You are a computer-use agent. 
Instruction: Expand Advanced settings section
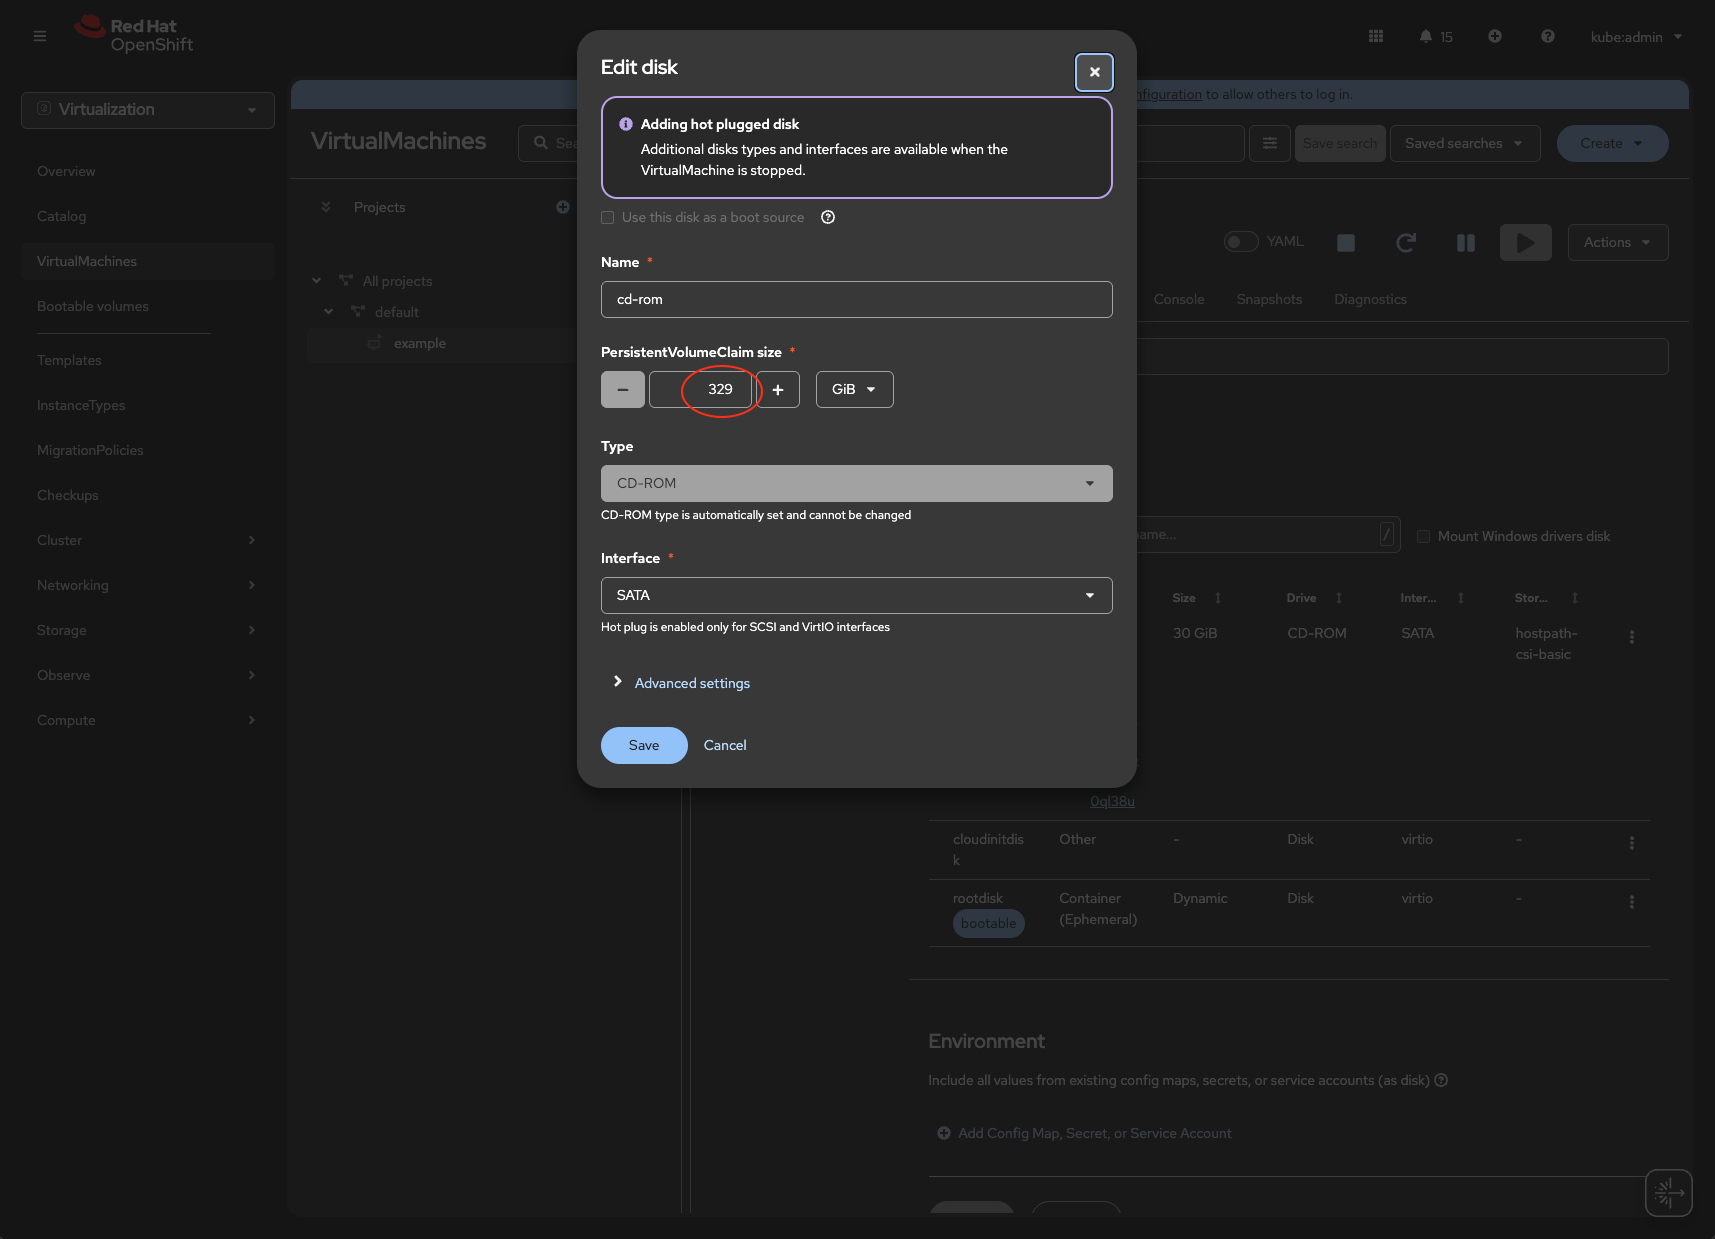tap(691, 683)
